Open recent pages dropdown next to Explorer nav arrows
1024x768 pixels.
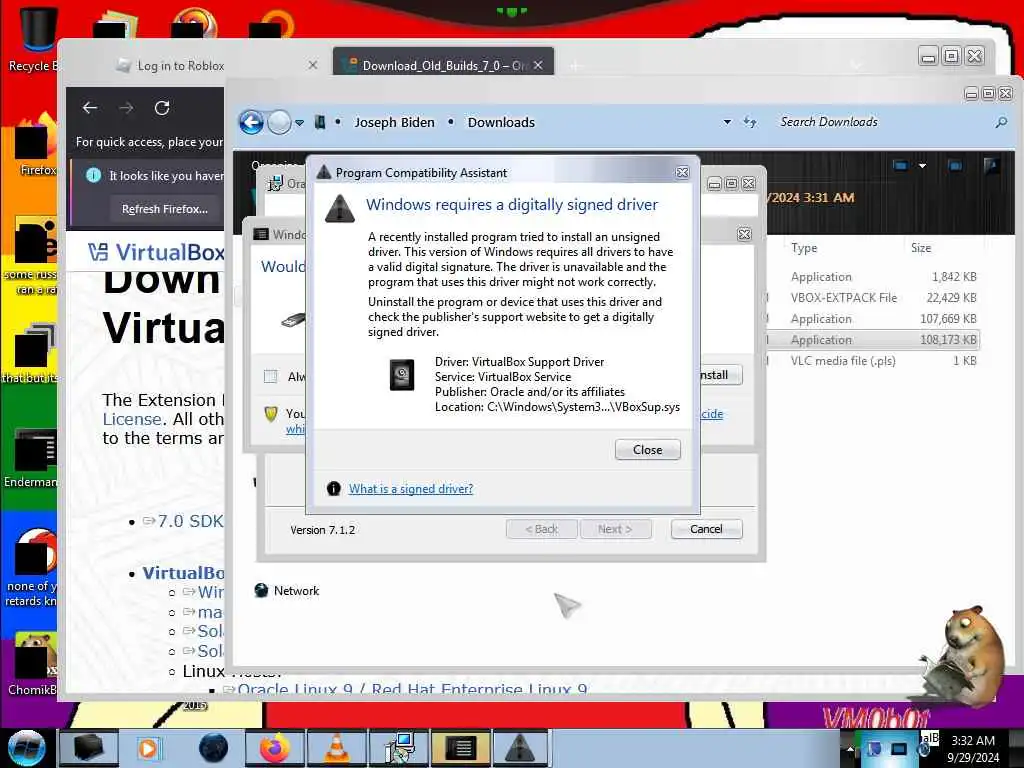[299, 123]
